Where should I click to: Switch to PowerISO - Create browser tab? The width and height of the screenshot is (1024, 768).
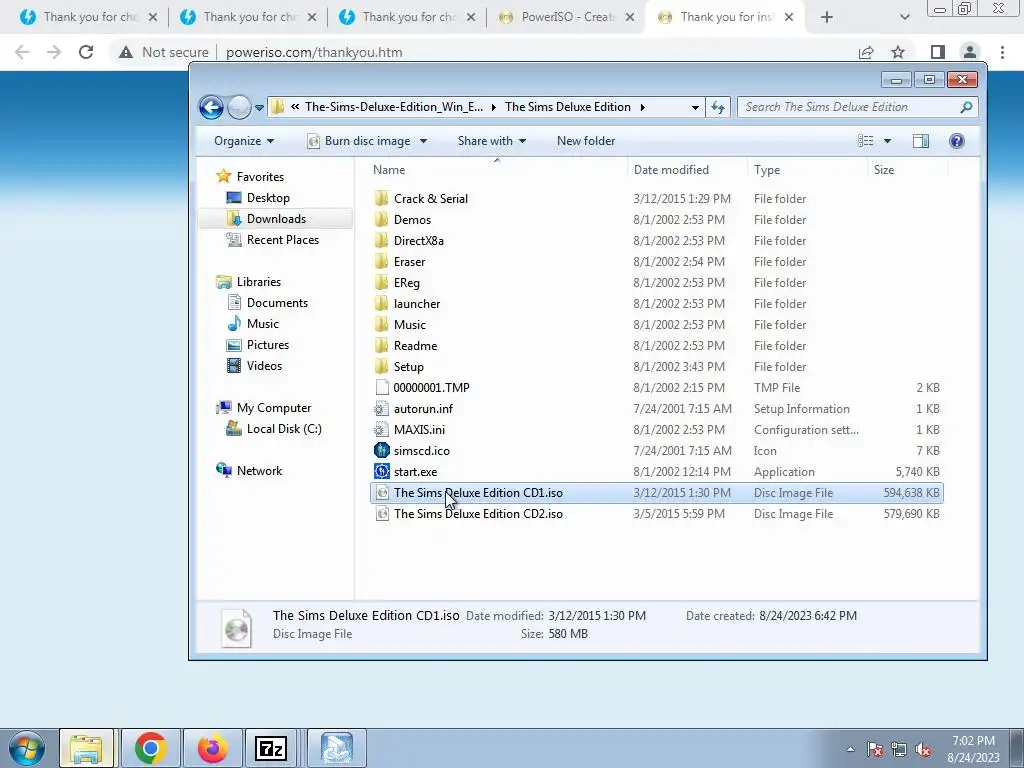pyautogui.click(x=566, y=17)
